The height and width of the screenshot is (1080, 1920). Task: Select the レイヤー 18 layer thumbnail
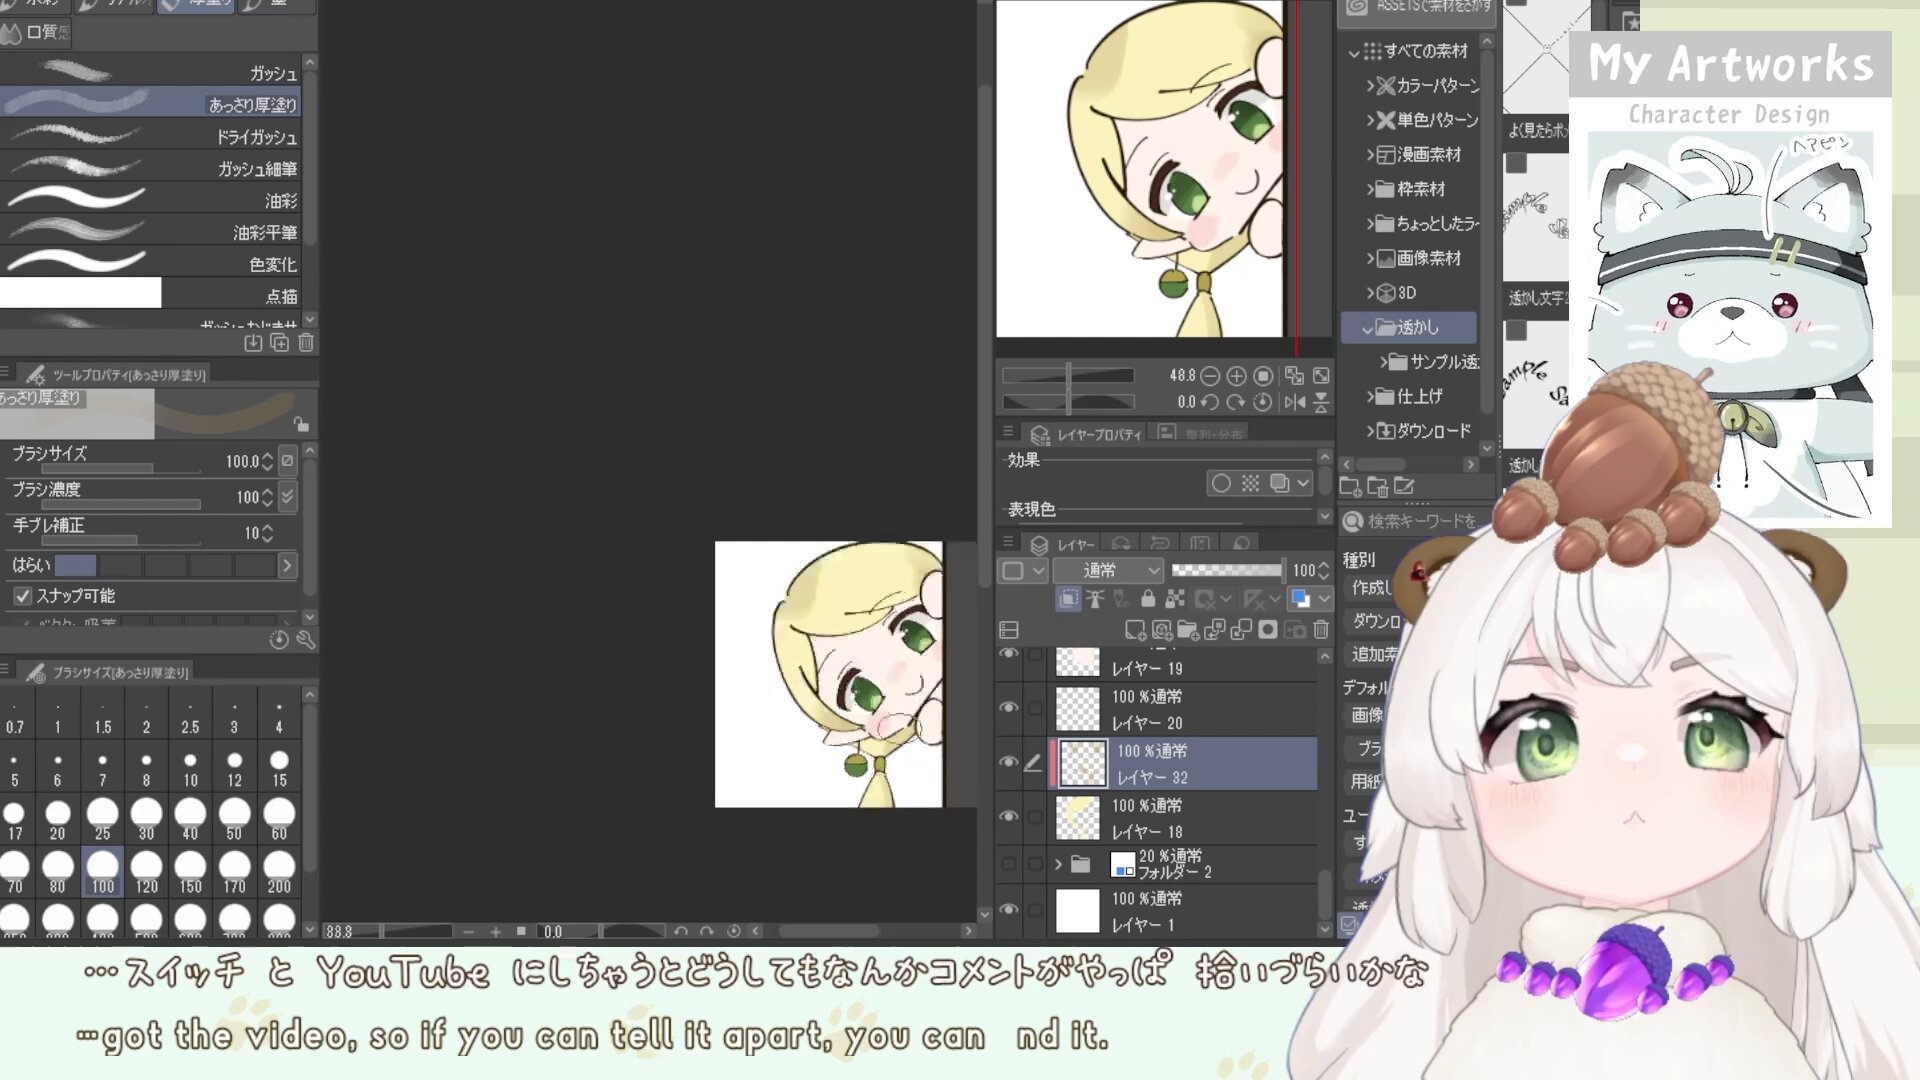tap(1078, 819)
